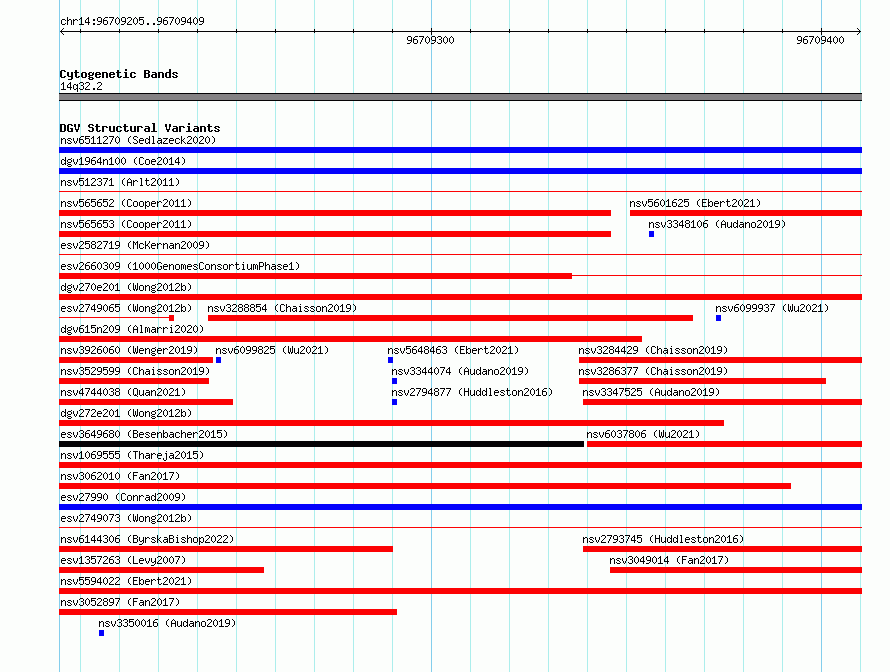Click nsv3049014 (Fan2017) label

tap(669, 560)
